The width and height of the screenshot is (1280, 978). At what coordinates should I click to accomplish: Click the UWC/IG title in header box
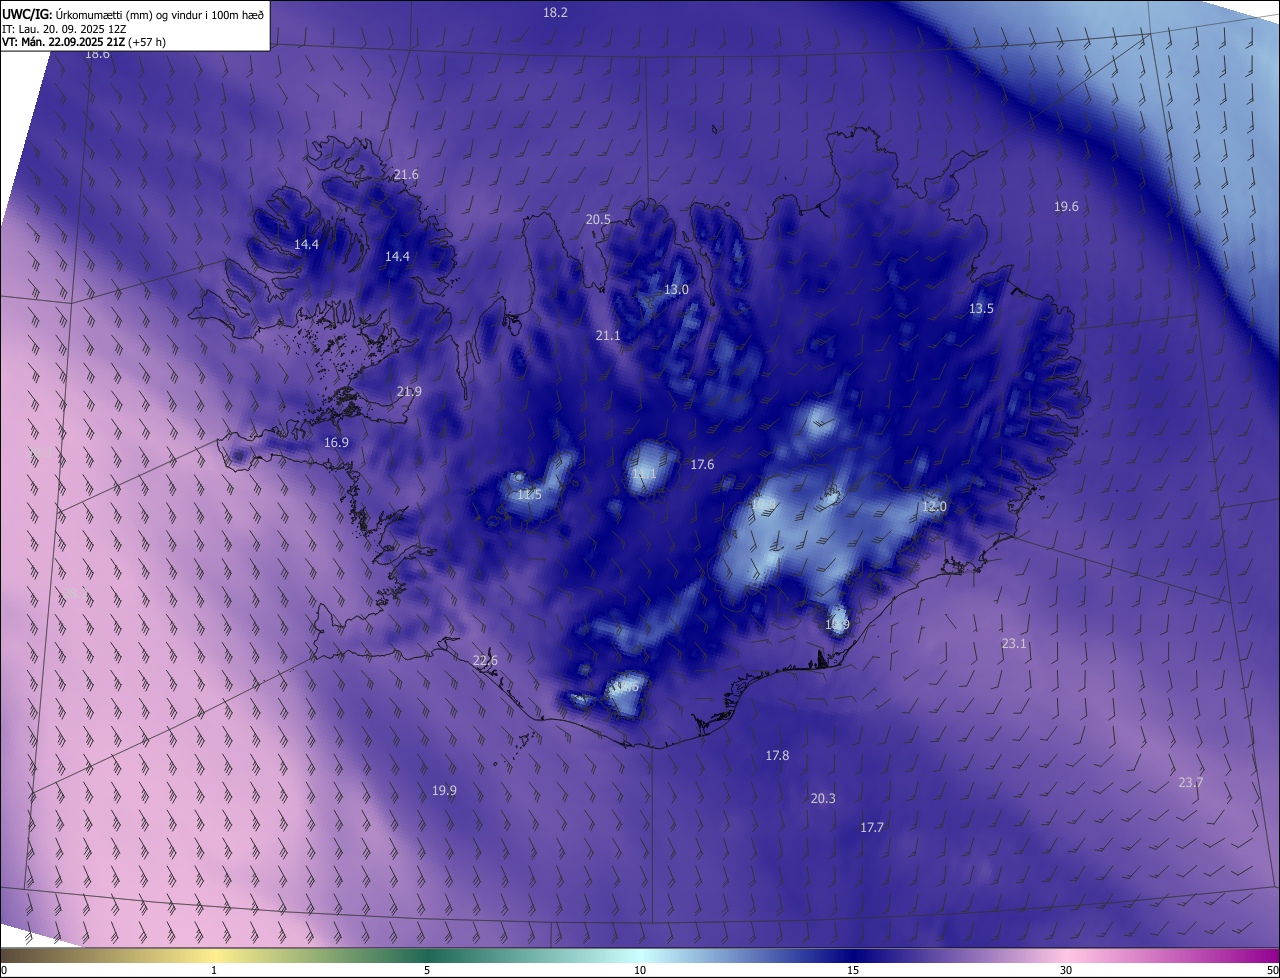point(28,14)
